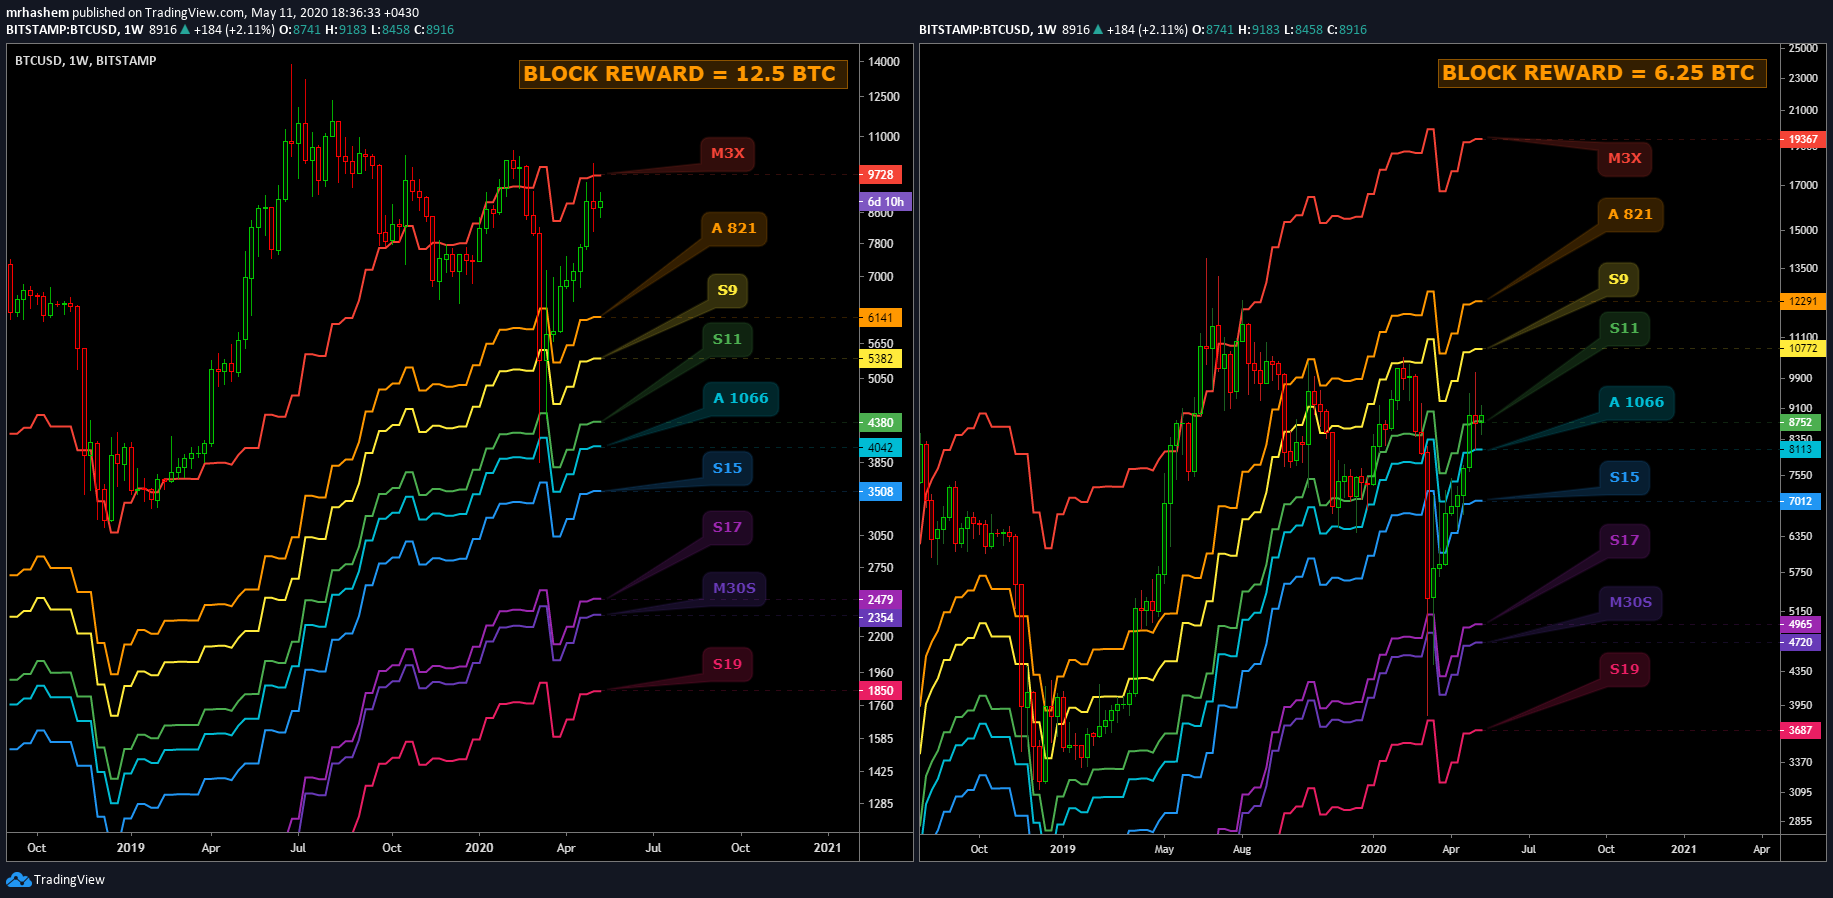Pick S15 label in the 12.5 BTC chart
The width and height of the screenshot is (1833, 898).
click(727, 468)
